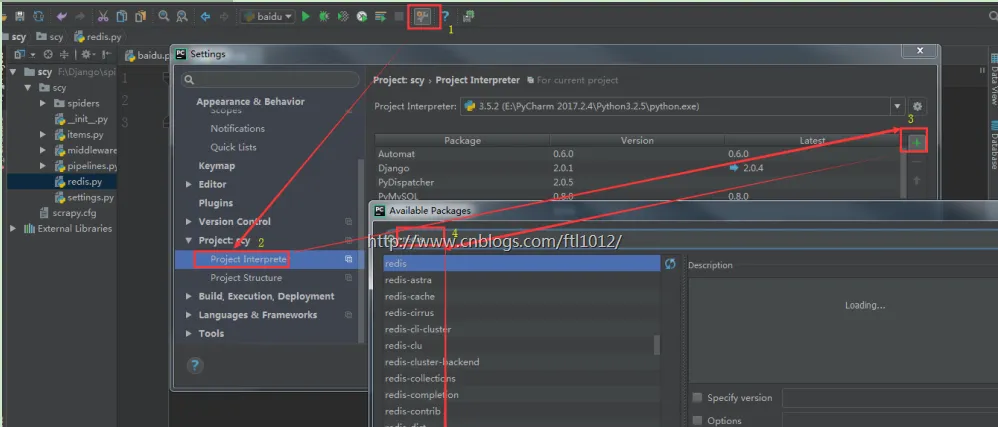Screen dimensions: 998x427
Task: Click the Replace magnifier icon
Action: 182,17
